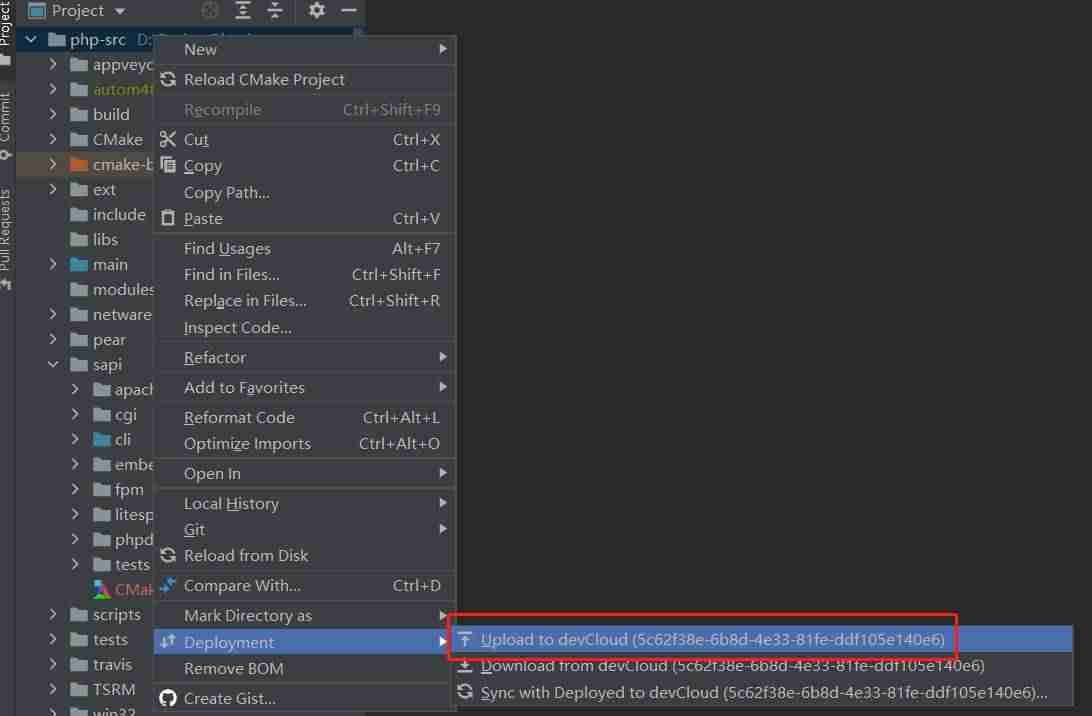The width and height of the screenshot is (1092, 716).
Task: Click the GitHub icon beside Create Gist
Action: tap(168, 698)
